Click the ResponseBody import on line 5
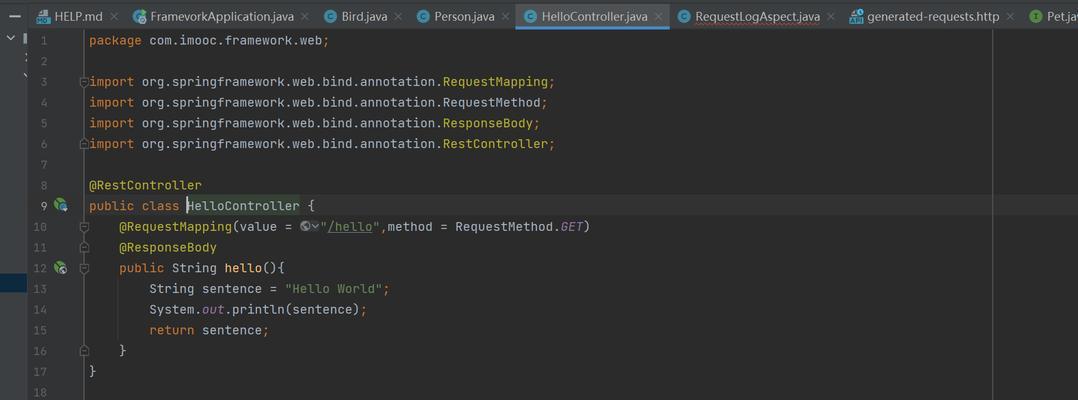This screenshot has width=1078, height=400. pos(487,123)
